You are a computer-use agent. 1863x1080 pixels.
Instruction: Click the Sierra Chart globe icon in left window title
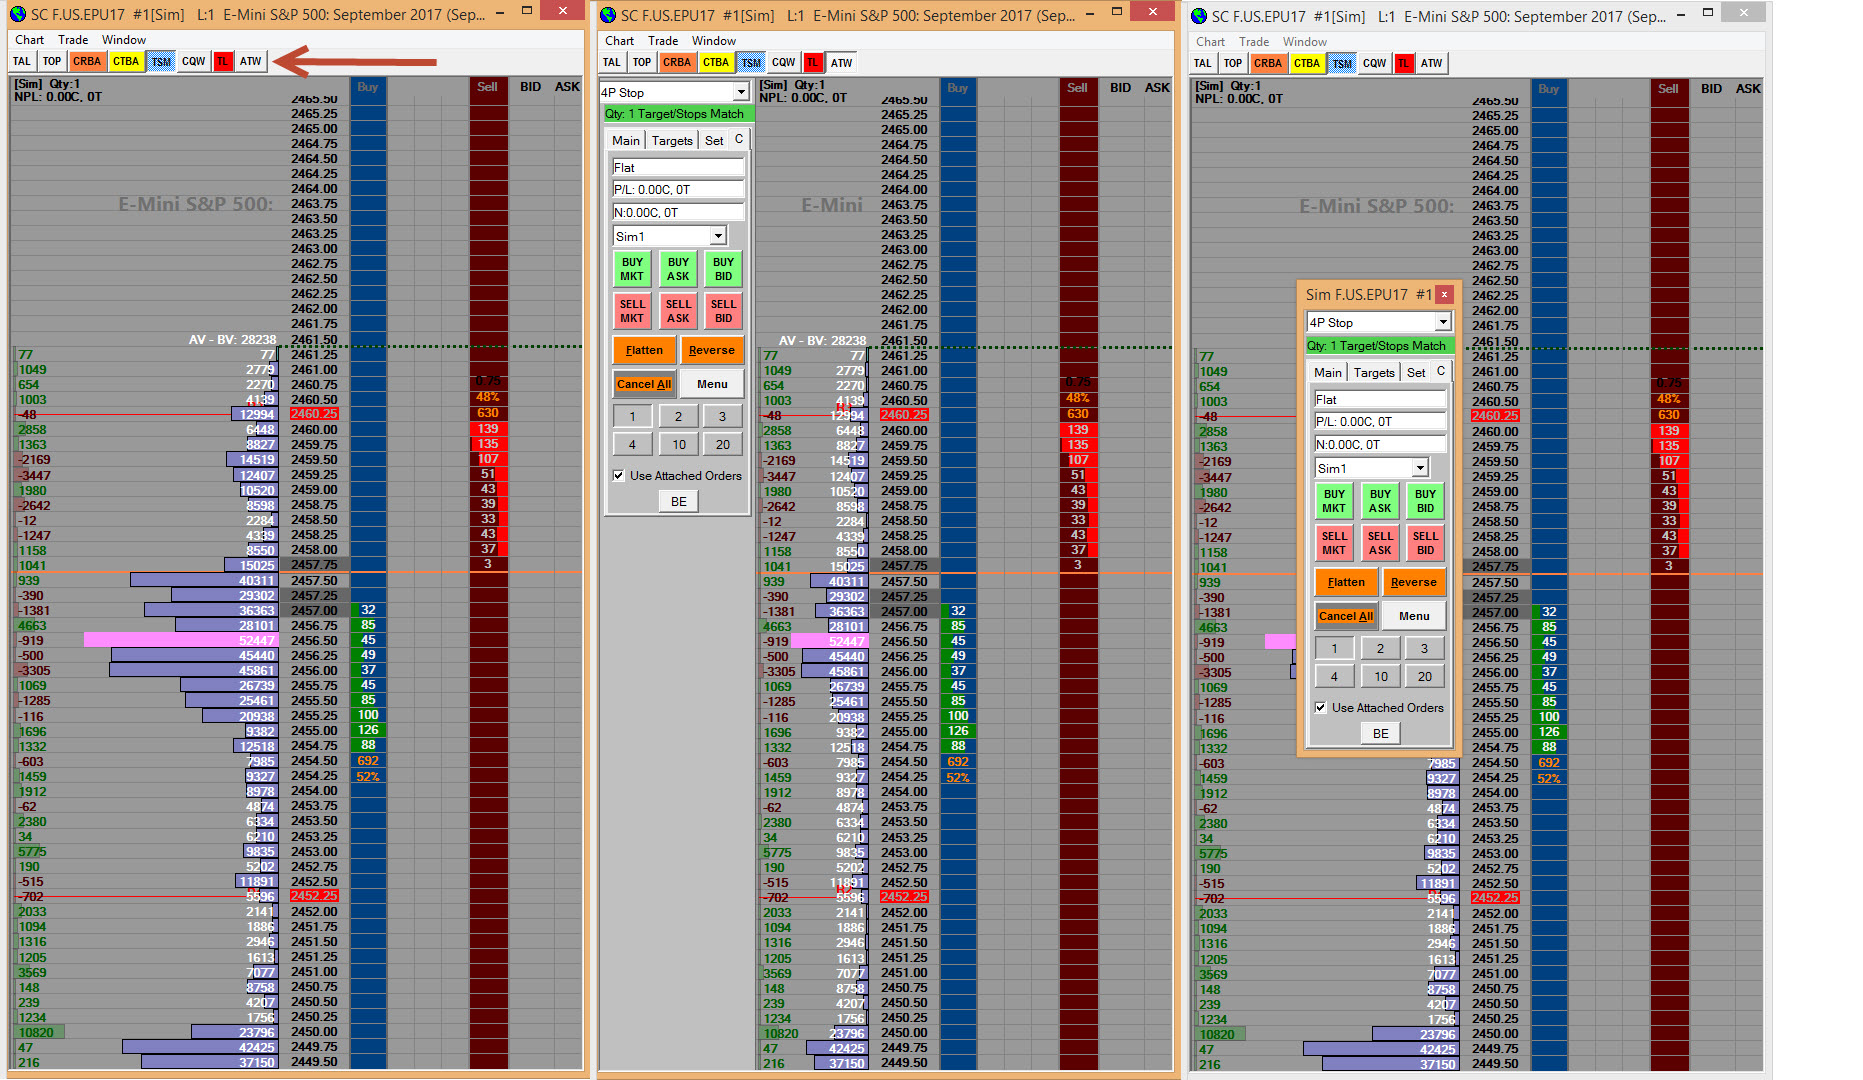coord(18,14)
